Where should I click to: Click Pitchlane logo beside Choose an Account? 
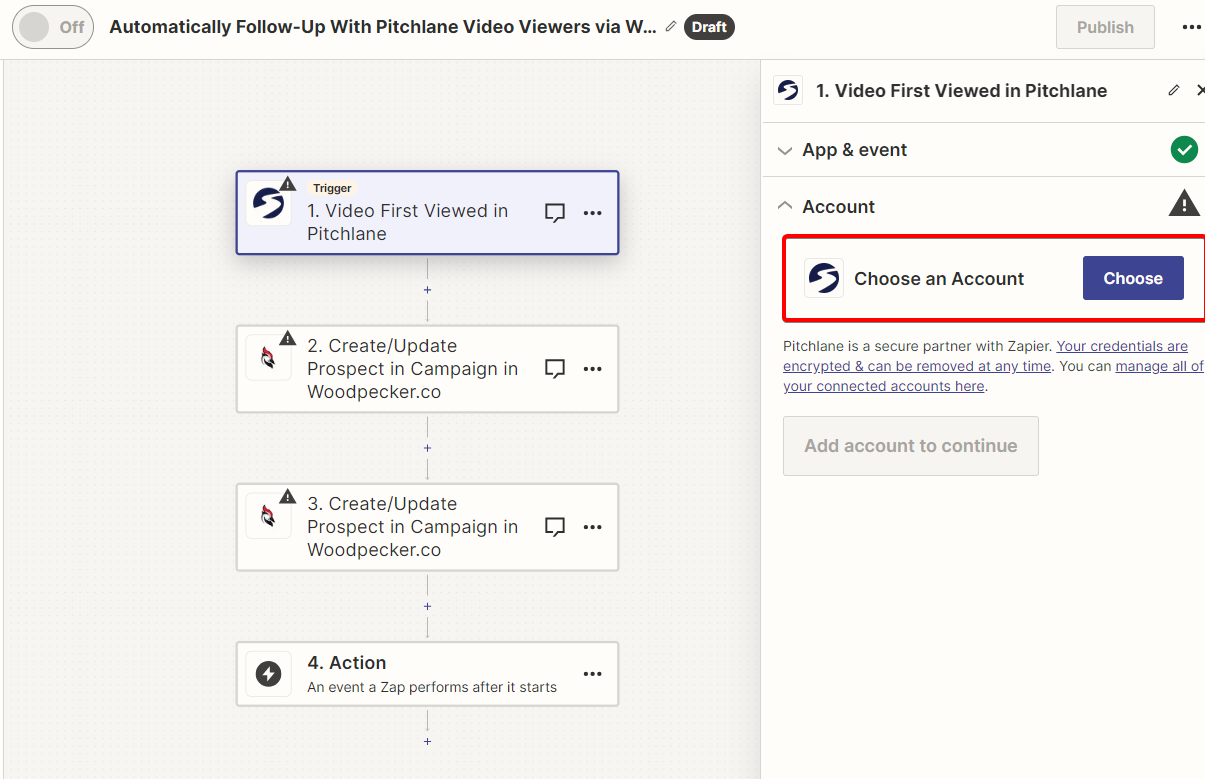click(x=824, y=278)
